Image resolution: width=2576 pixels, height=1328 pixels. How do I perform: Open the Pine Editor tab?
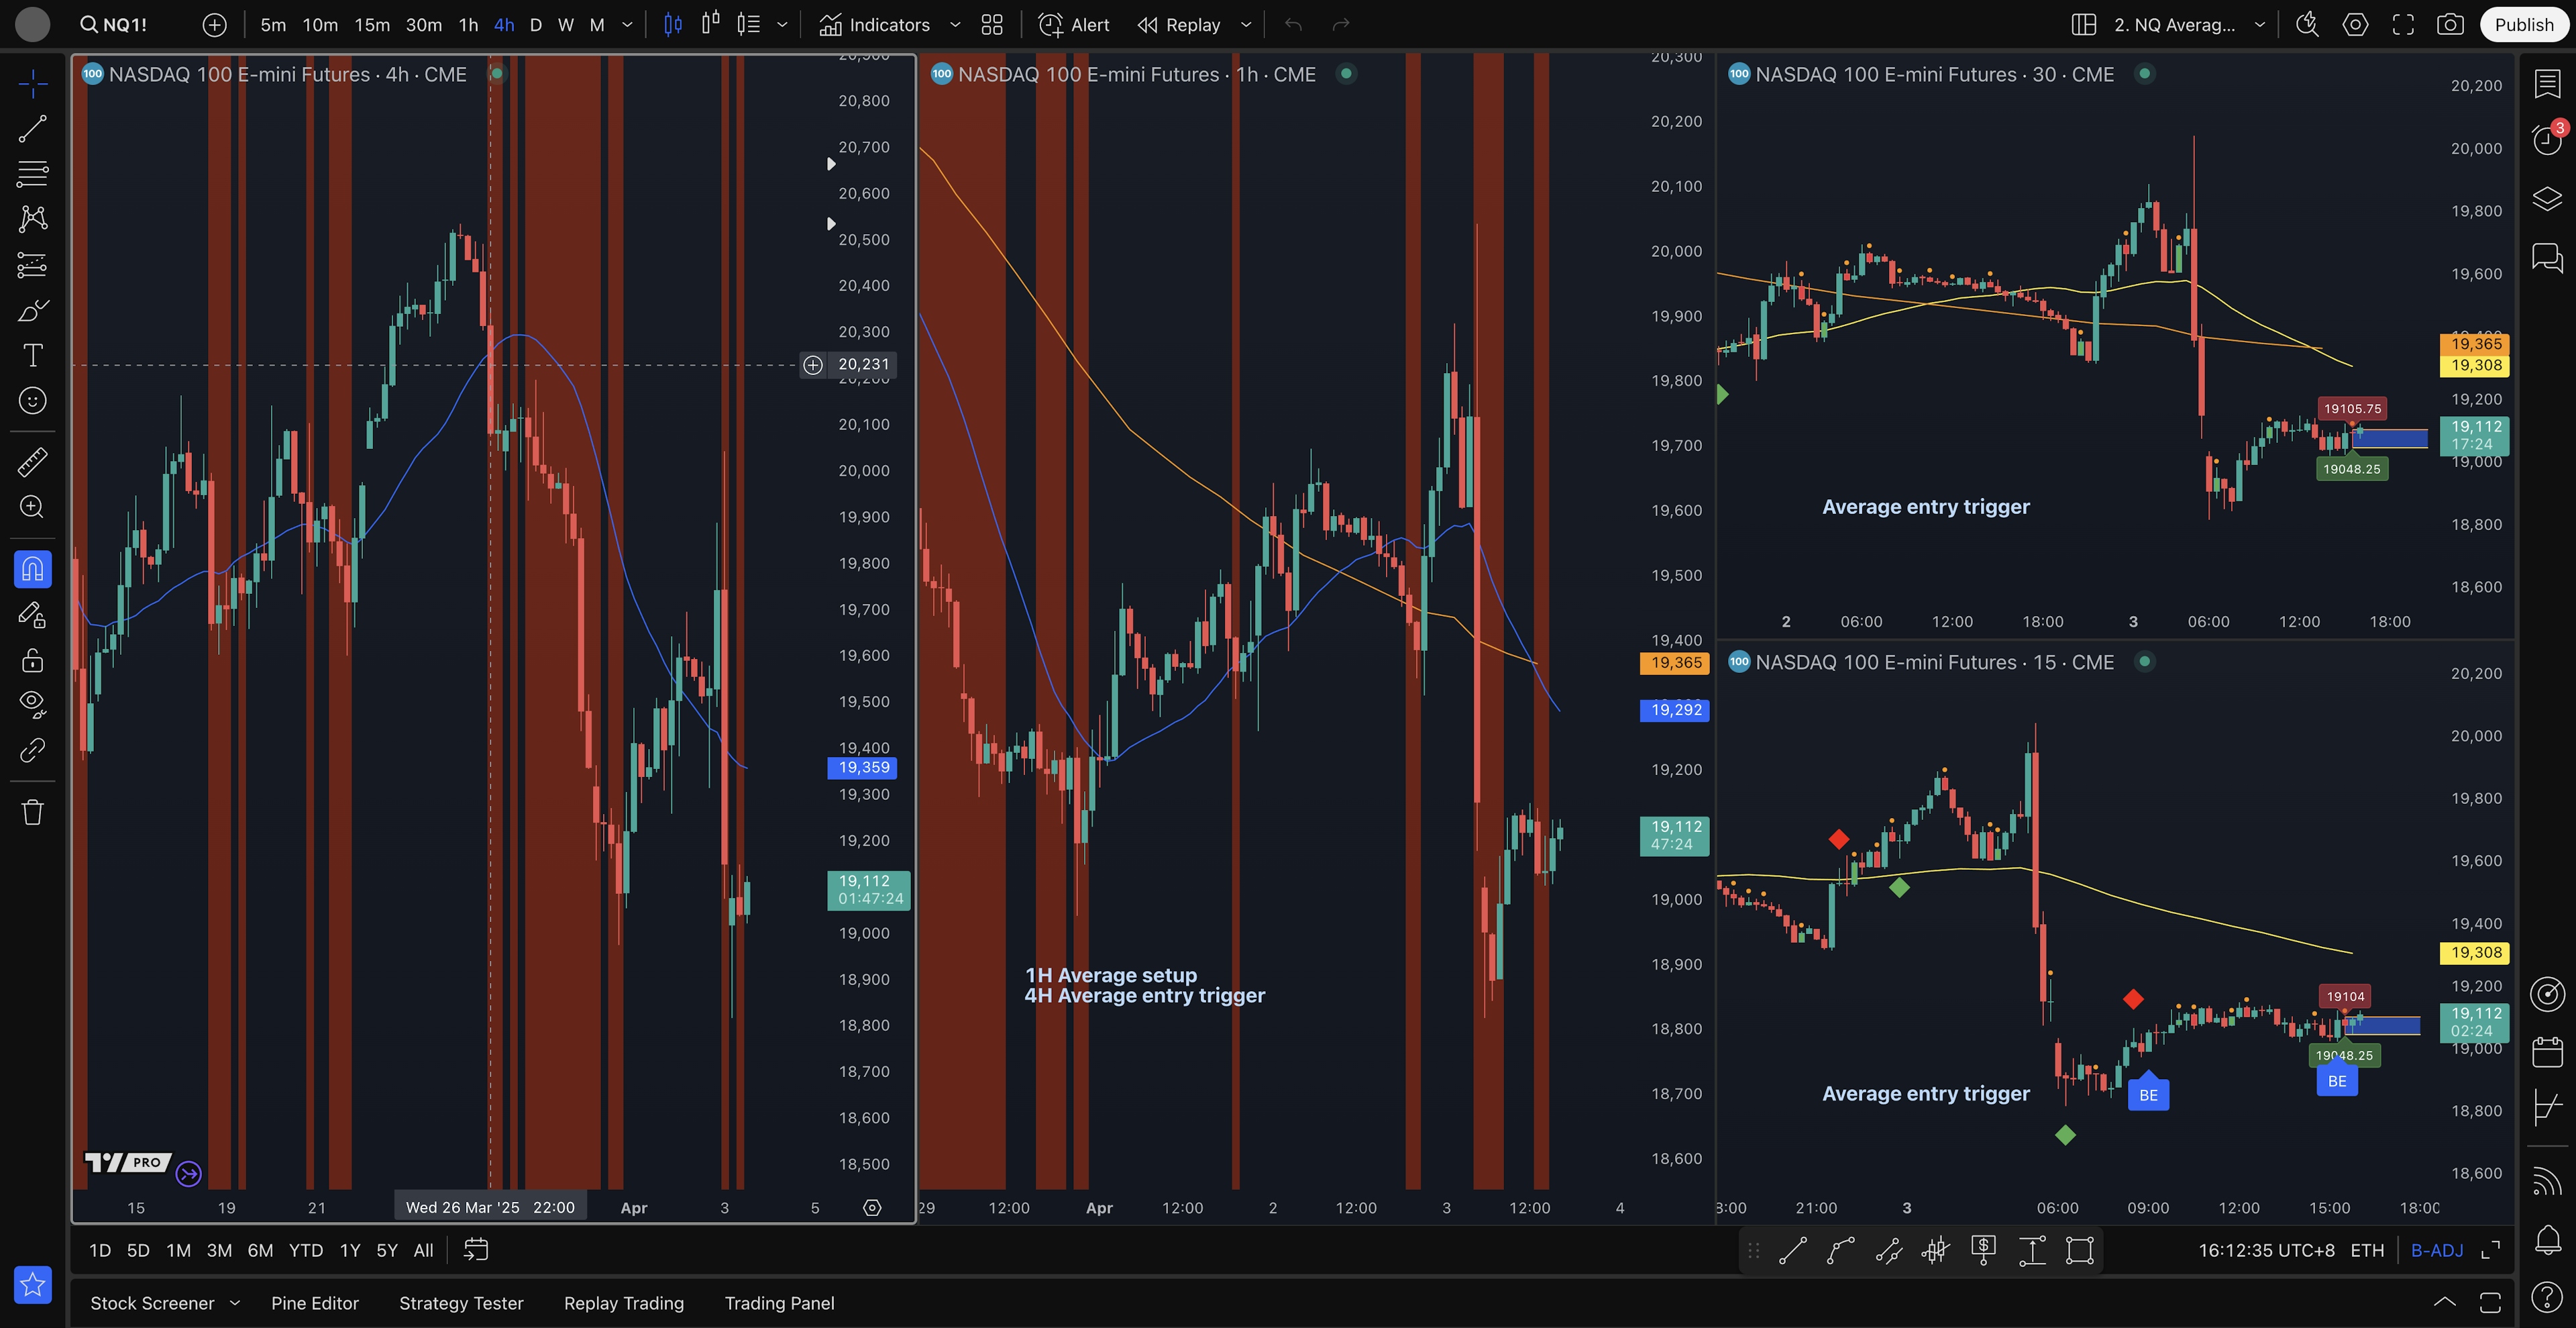point(314,1303)
